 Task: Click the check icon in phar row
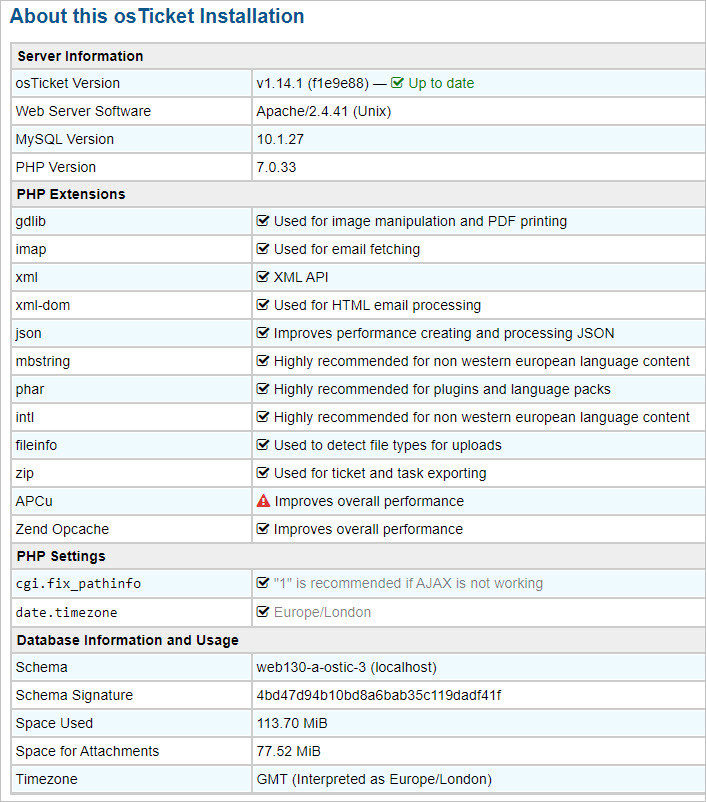tap(263, 389)
